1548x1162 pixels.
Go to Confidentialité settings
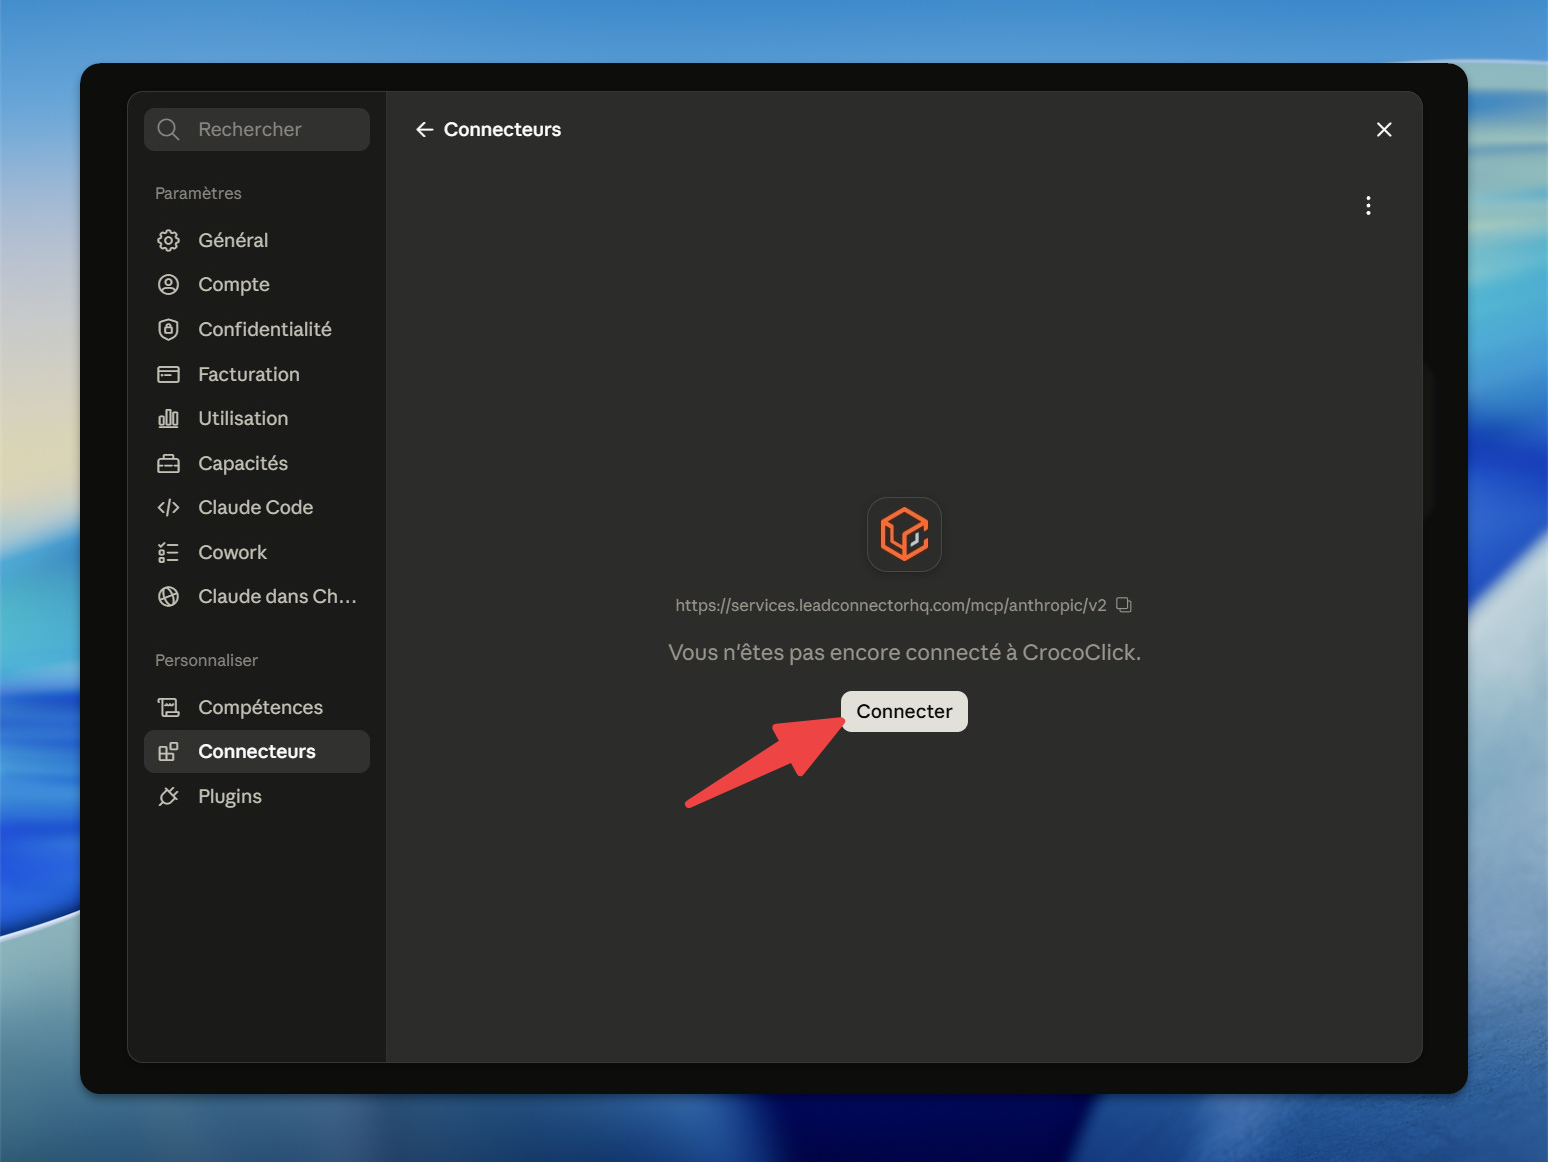pos(257,329)
